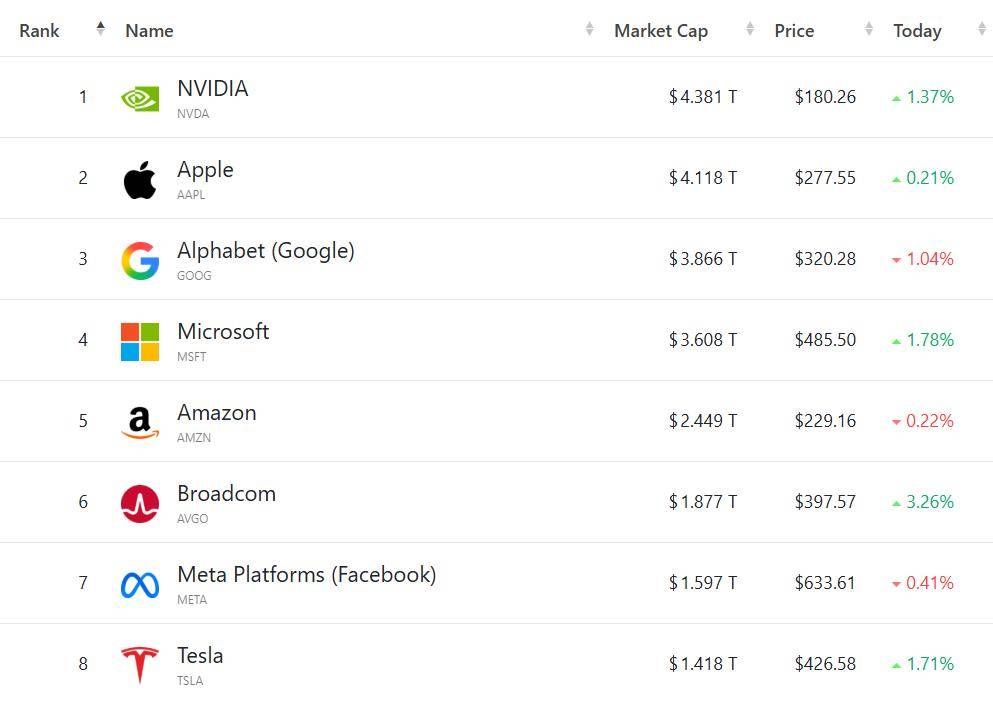Click the Microsoft logo icon
The image size is (993, 703).
pyautogui.click(x=140, y=341)
